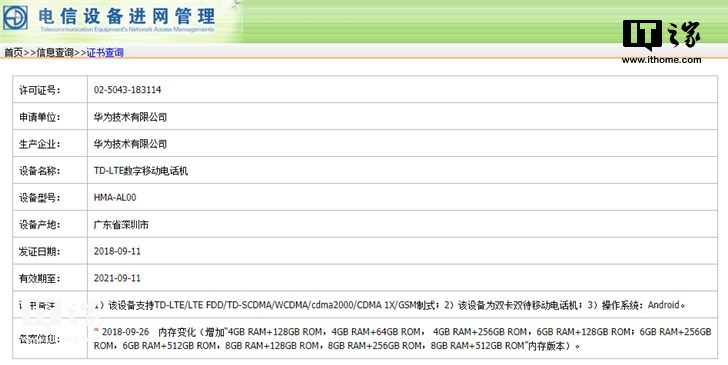Open the 首页 breadcrumb link

point(13,52)
